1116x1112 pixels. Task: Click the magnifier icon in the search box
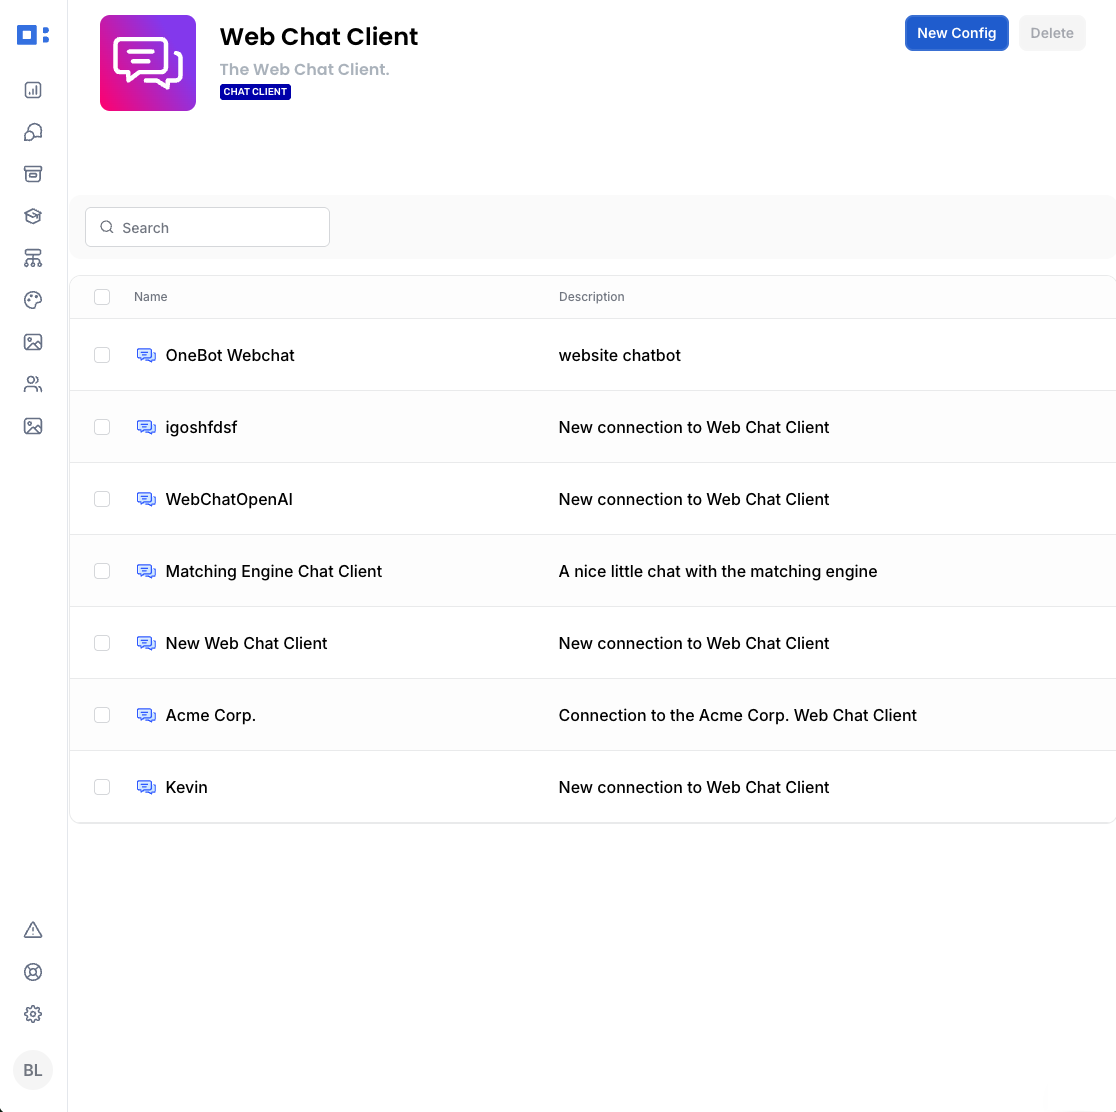(107, 227)
